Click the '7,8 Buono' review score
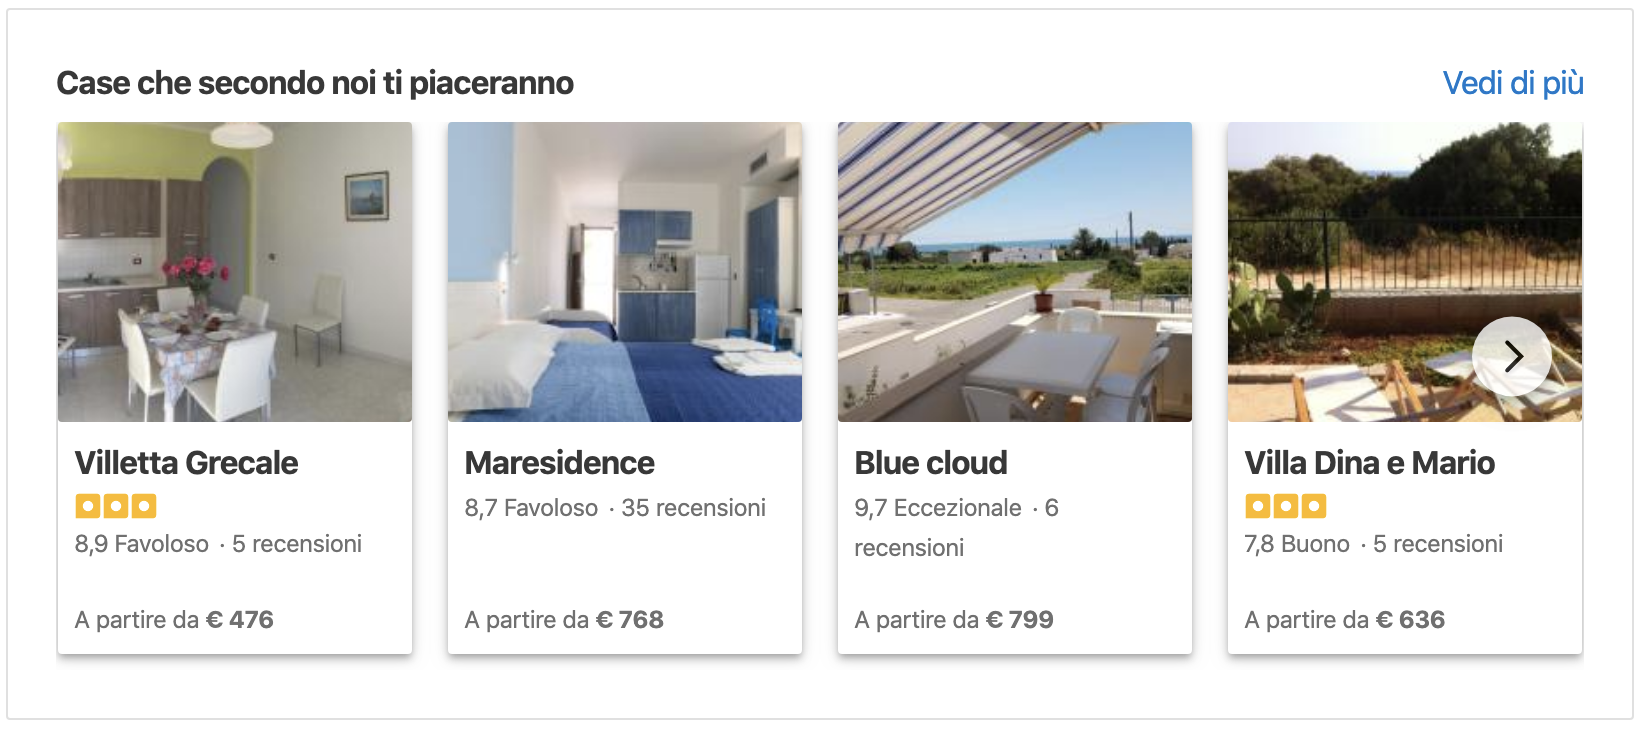 click(1297, 544)
